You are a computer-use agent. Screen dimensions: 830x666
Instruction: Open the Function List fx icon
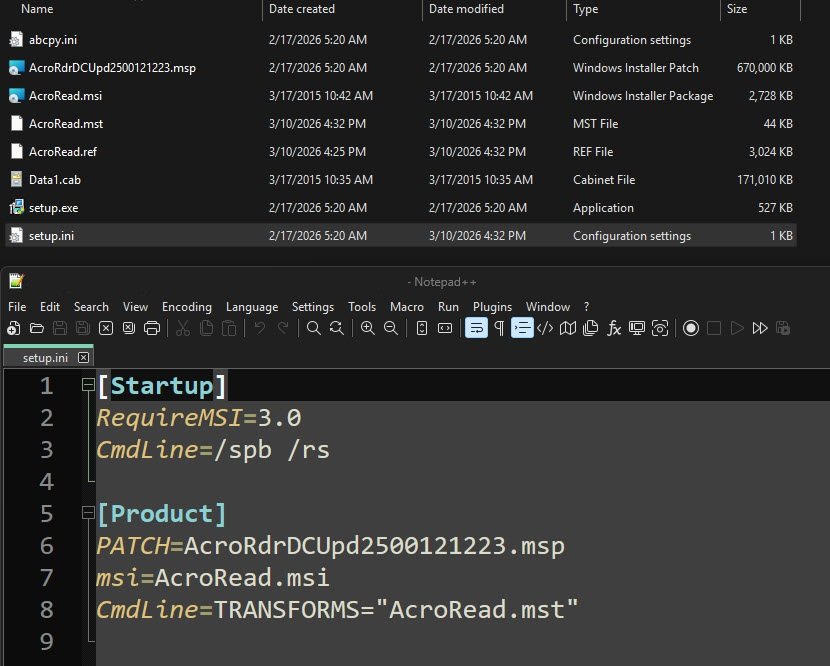coord(614,328)
